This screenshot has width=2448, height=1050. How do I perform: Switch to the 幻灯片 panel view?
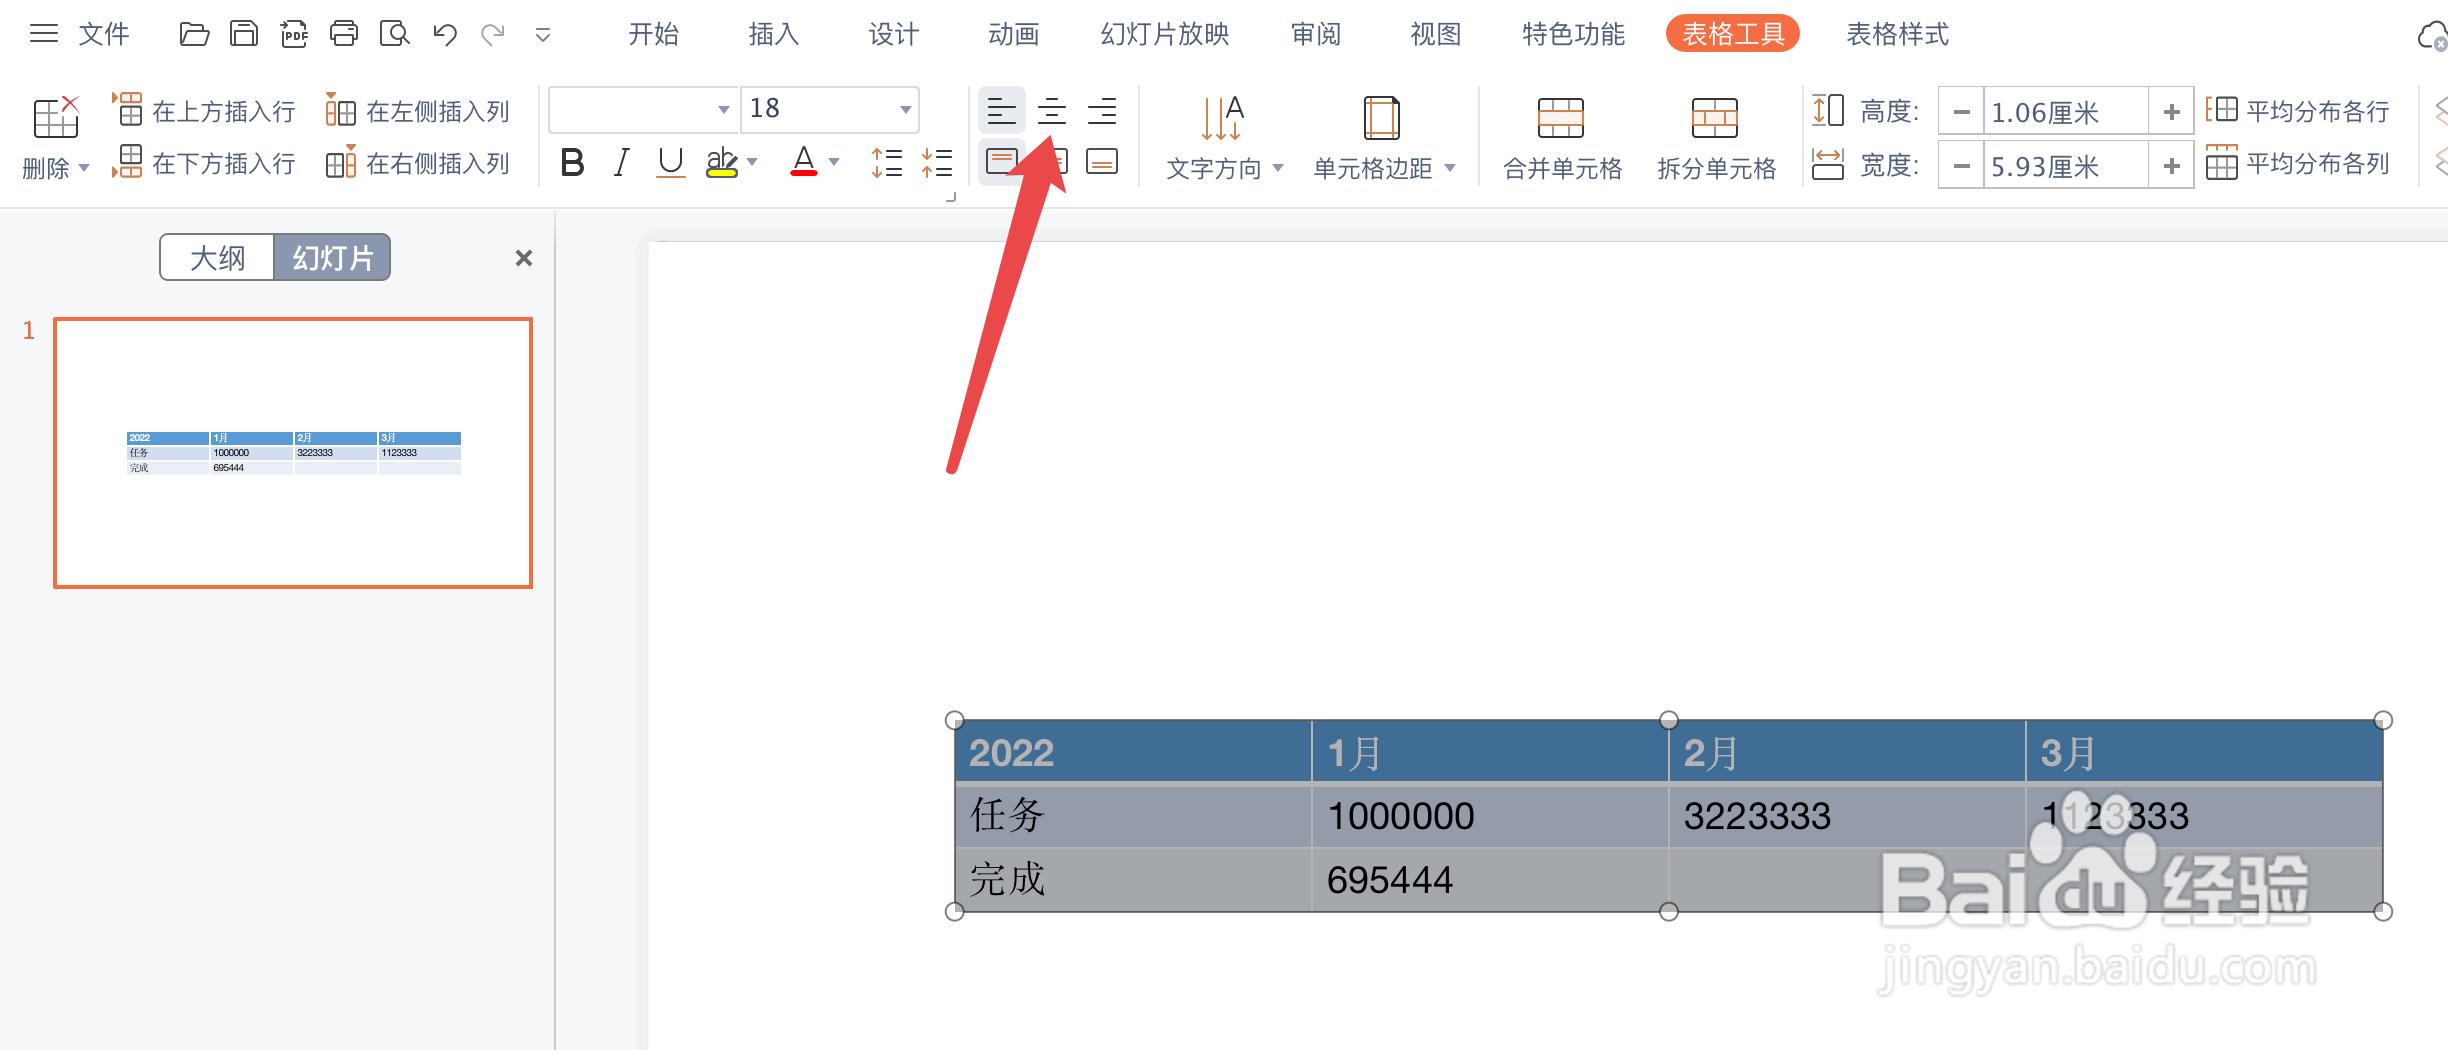332,258
